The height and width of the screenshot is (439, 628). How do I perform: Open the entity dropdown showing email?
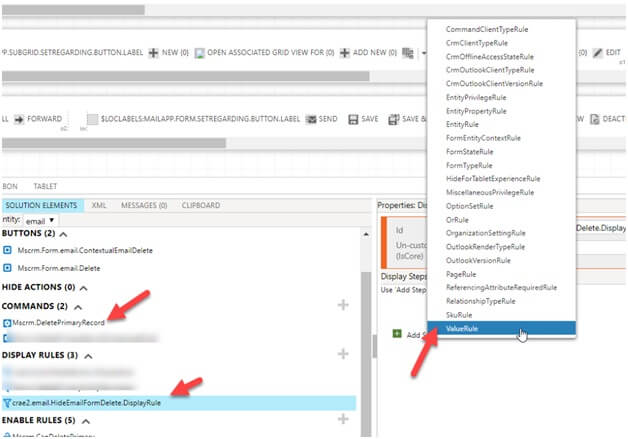point(40,219)
